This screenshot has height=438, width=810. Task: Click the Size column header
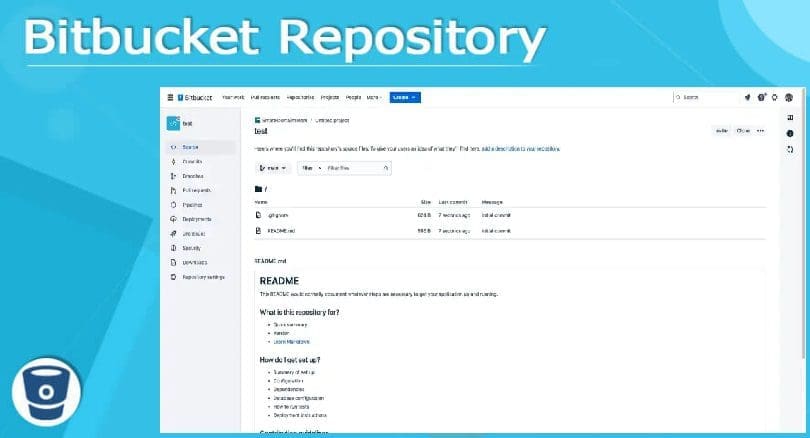click(x=426, y=202)
